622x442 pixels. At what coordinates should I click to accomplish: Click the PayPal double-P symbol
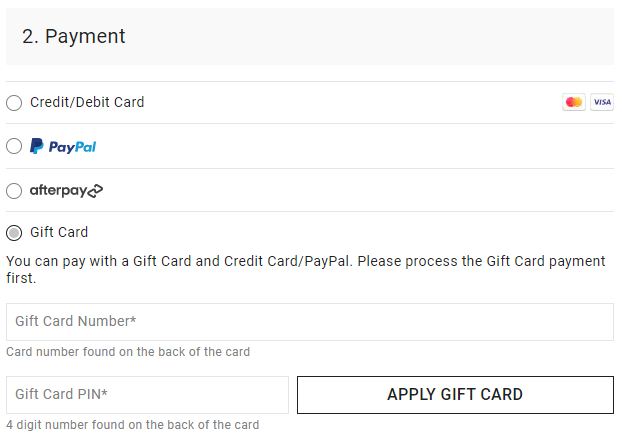(x=37, y=146)
